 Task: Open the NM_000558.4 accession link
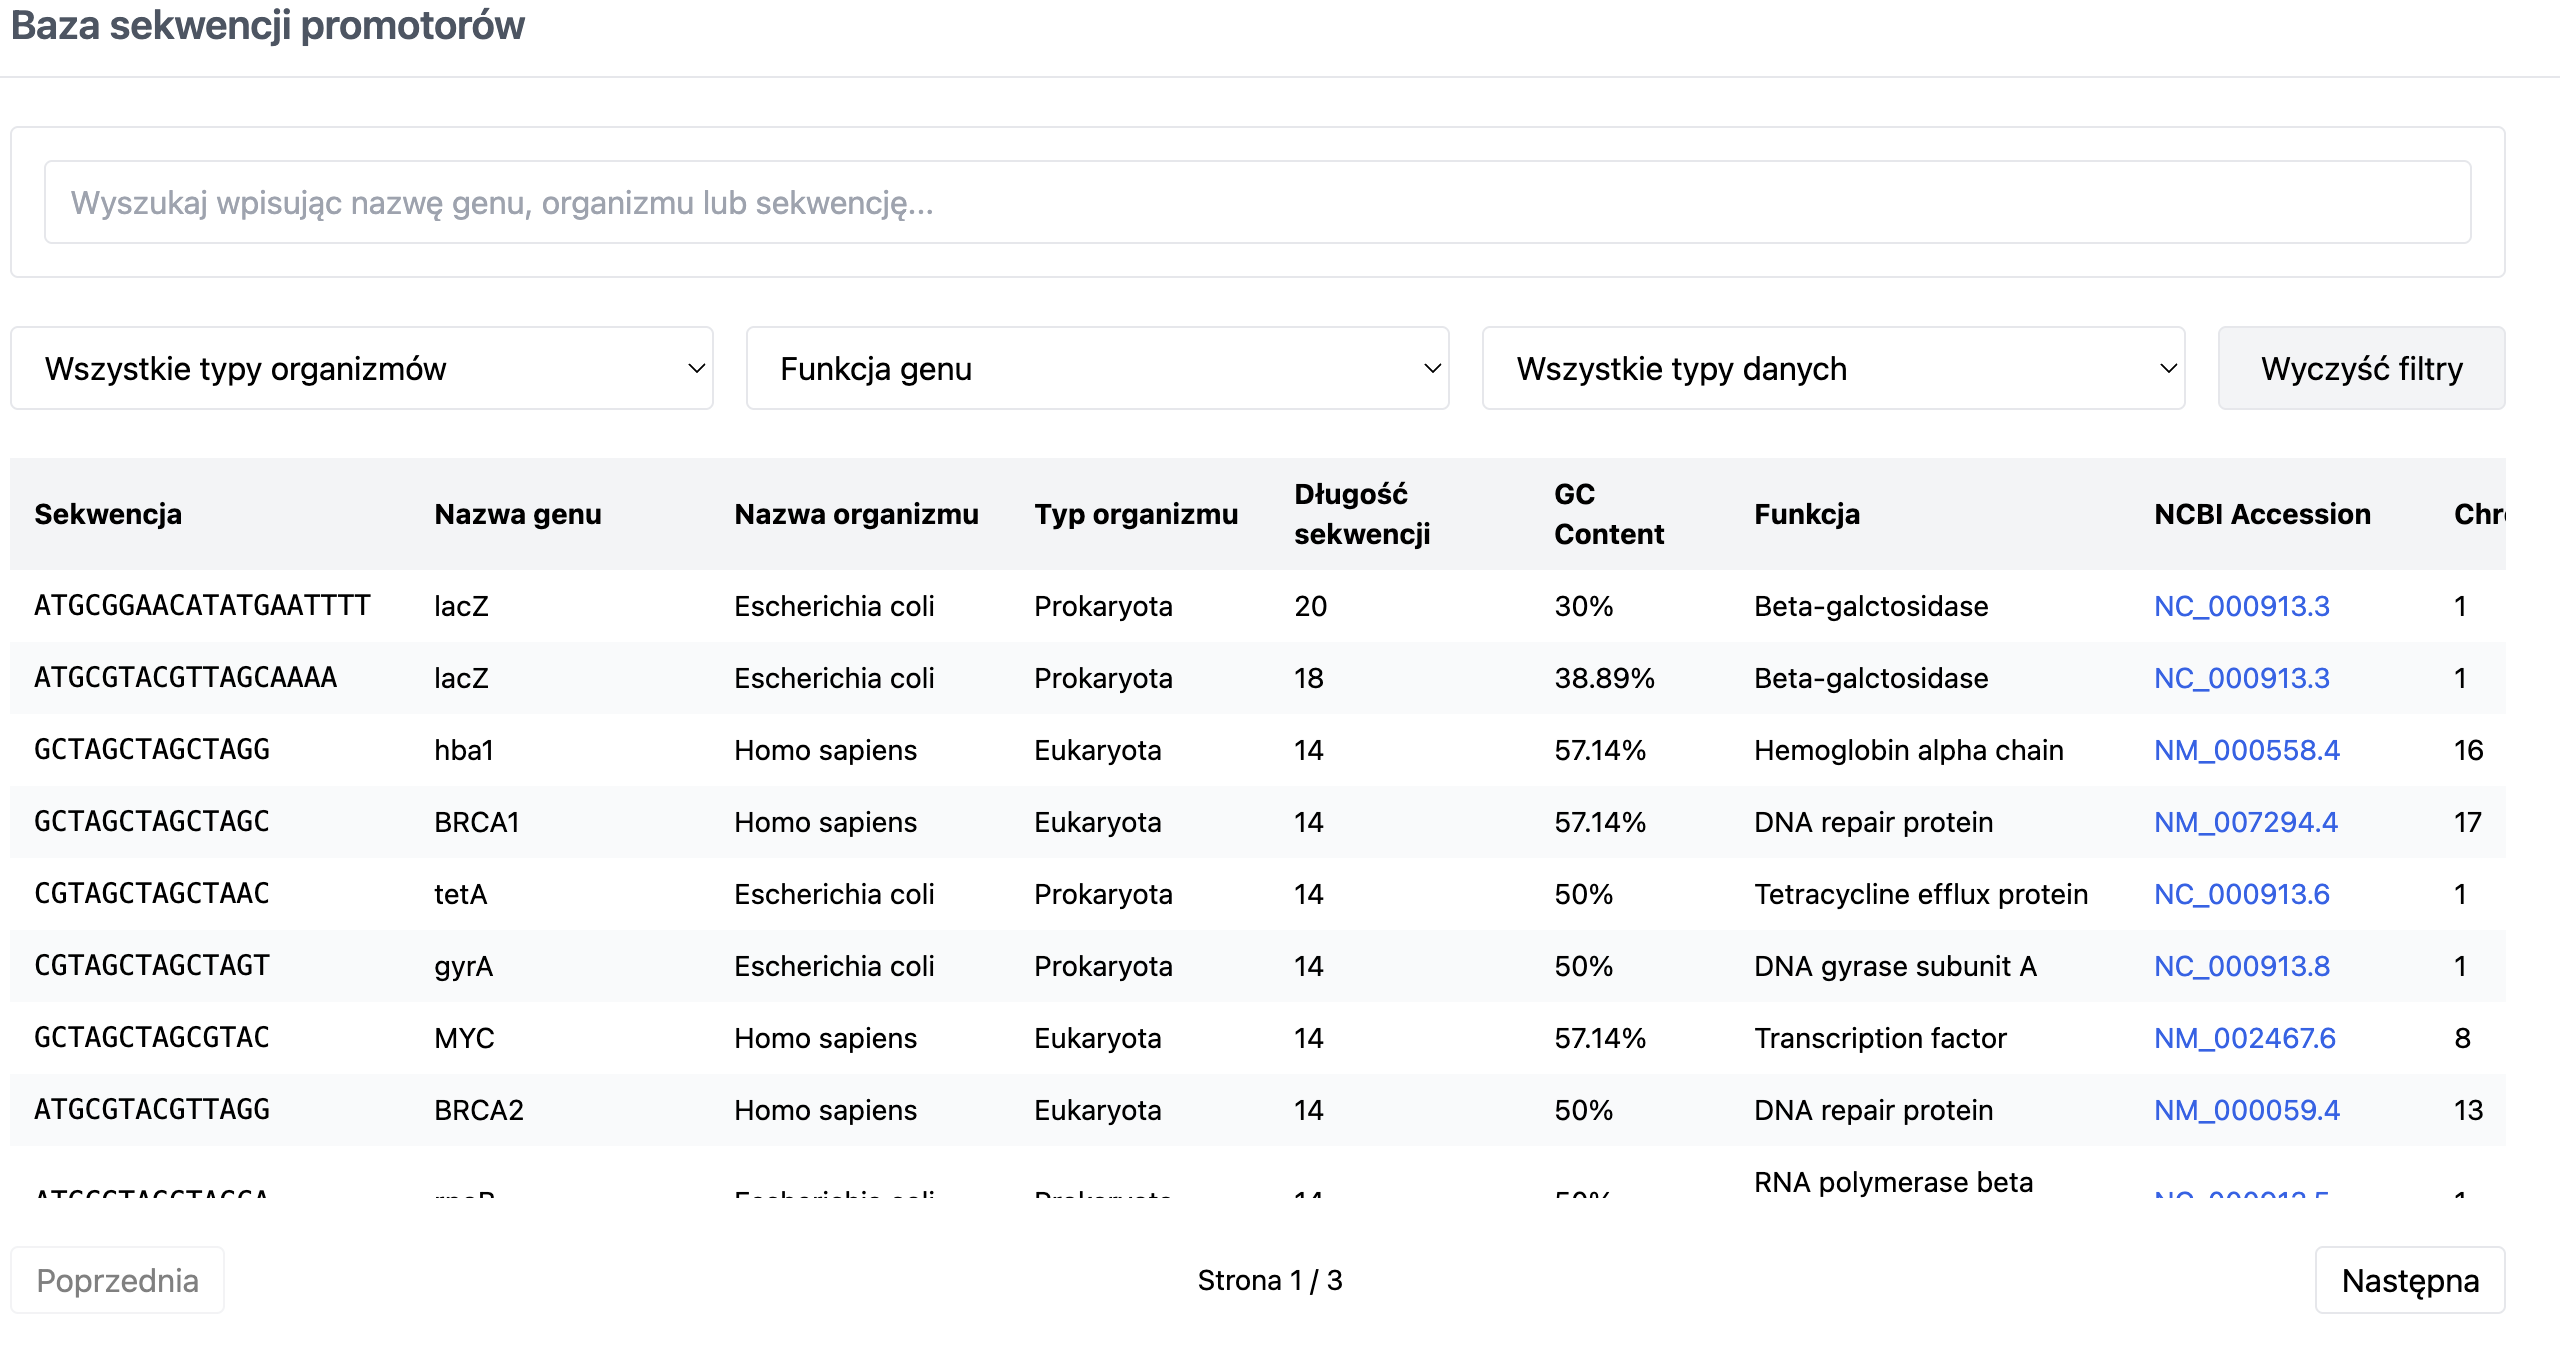(x=2246, y=750)
